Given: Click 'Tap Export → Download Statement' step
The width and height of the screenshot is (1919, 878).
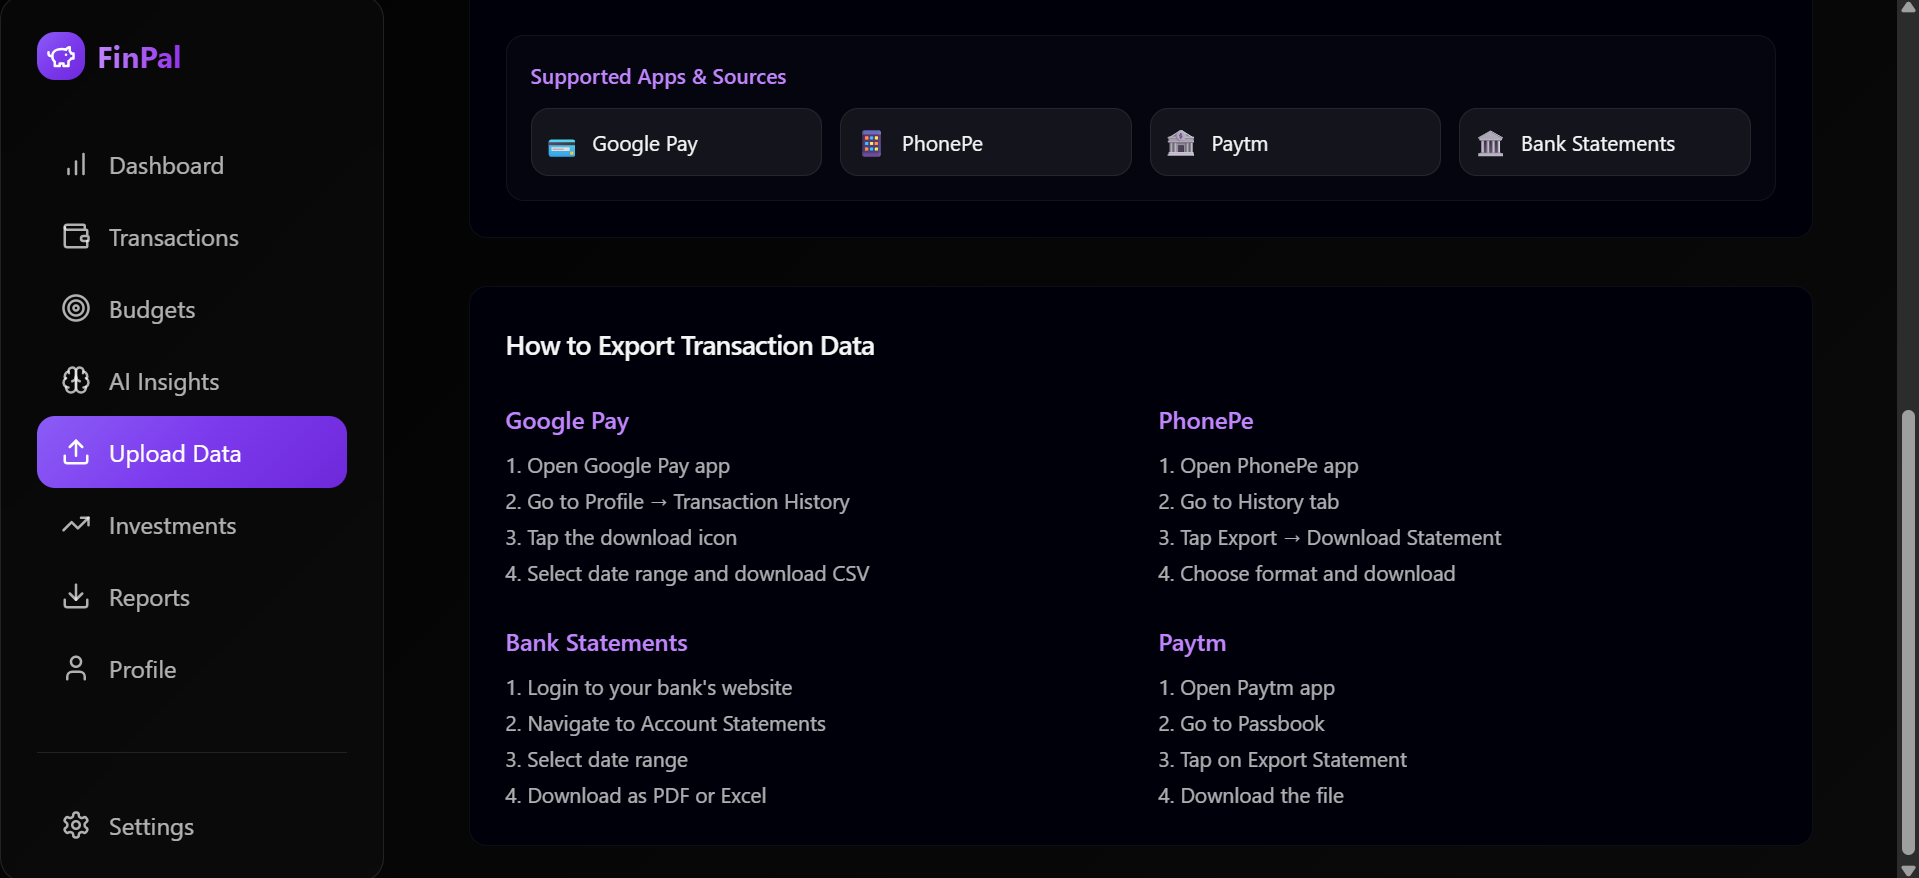Looking at the screenshot, I should tap(1330, 538).
